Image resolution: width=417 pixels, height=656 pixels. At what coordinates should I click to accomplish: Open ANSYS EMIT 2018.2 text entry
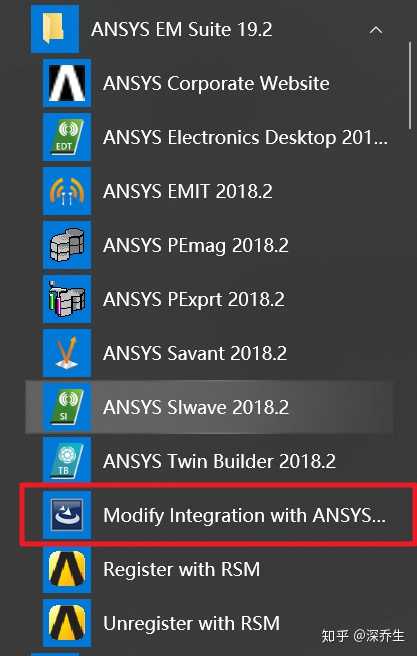coord(187,191)
